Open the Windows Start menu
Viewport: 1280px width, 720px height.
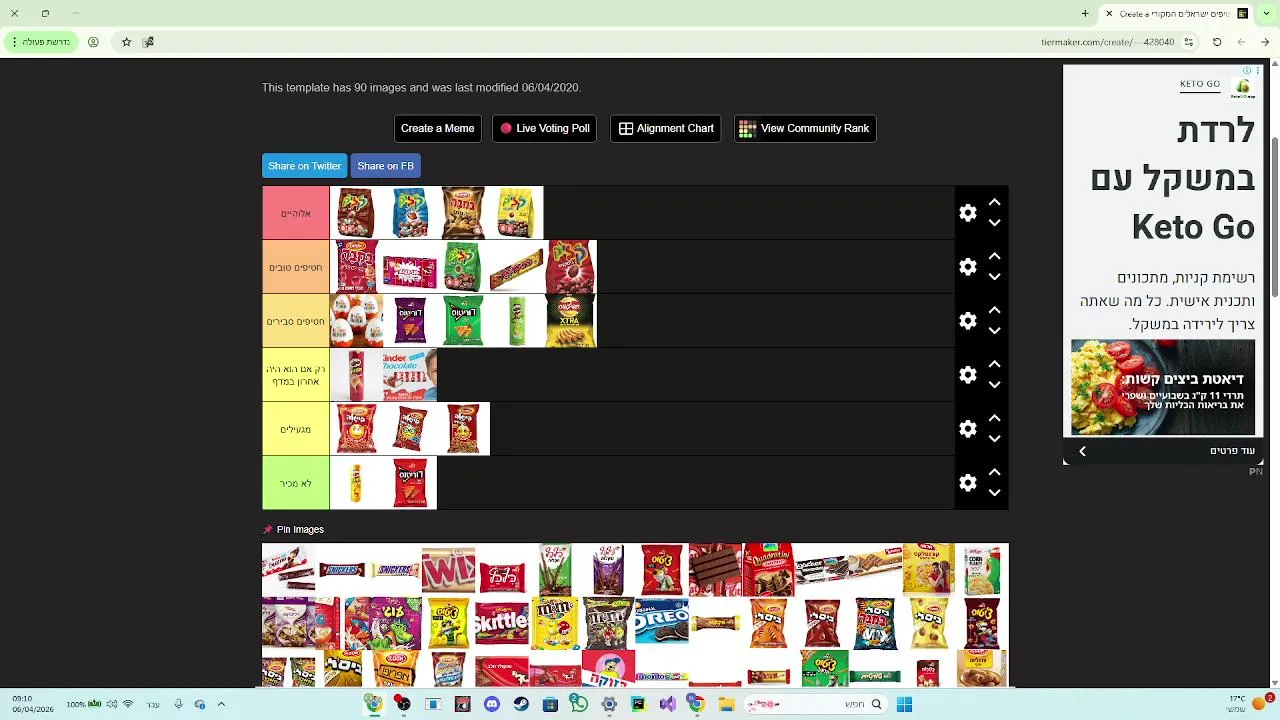point(904,704)
